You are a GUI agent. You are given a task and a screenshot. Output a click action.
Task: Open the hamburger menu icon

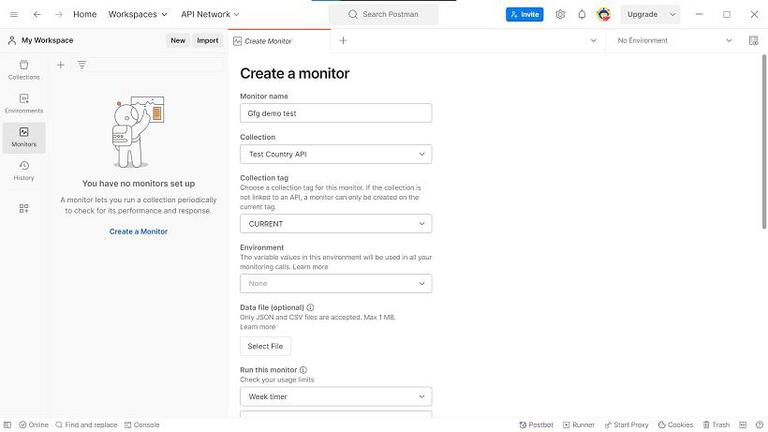coord(14,15)
